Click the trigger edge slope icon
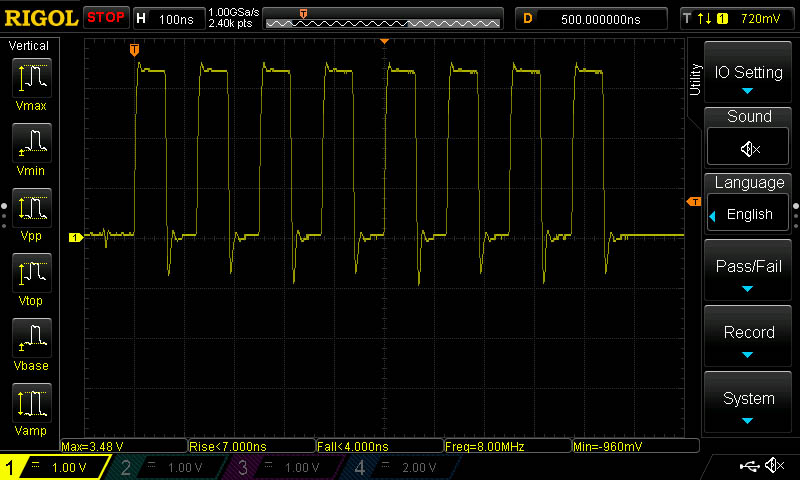This screenshot has height=480, width=800. coord(705,19)
